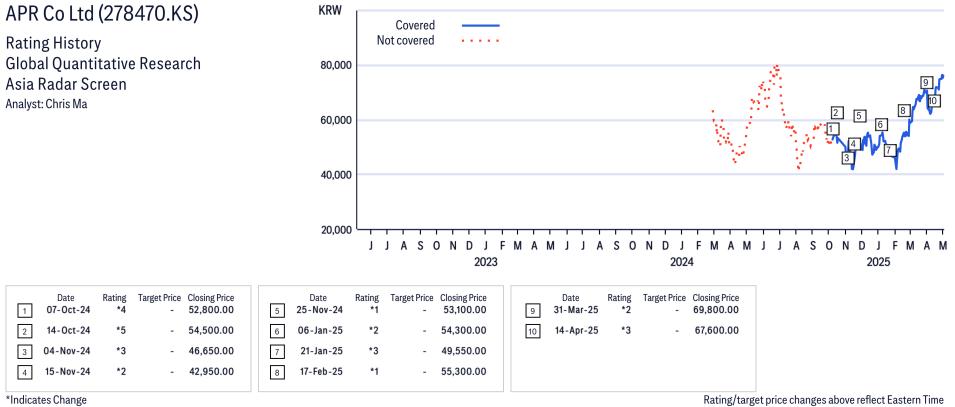Image resolution: width=955 pixels, height=407 pixels.
Task: Click the boxed 1 icon in table
Action: (x=24, y=311)
